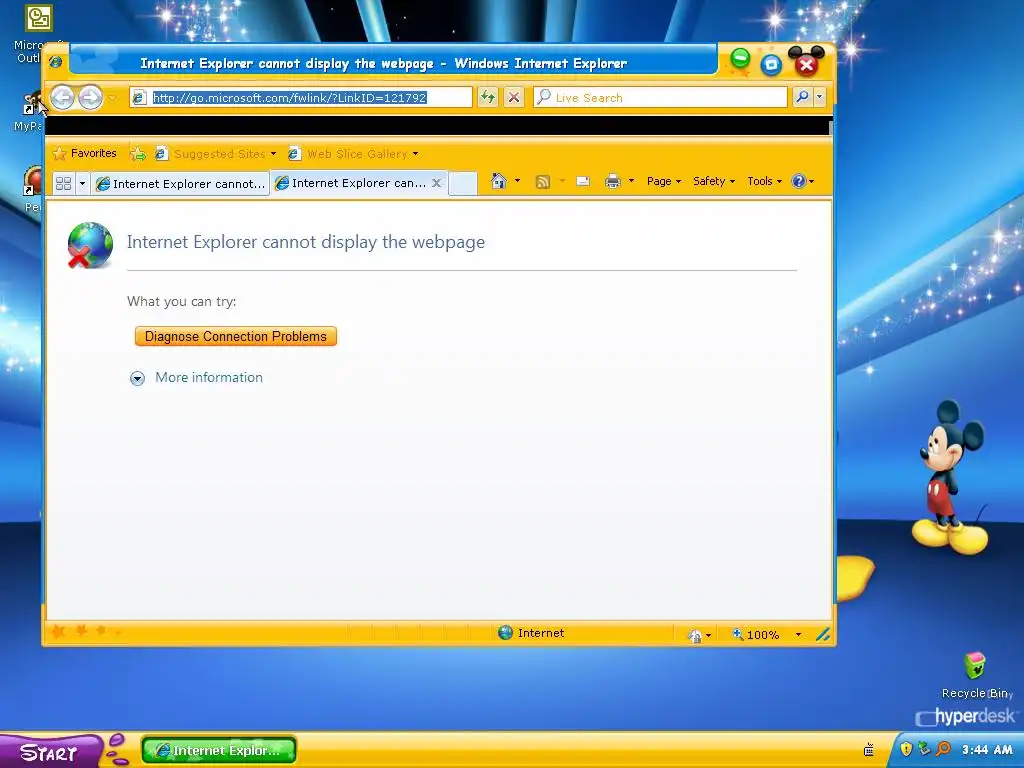Open the Page menu
This screenshot has height=768, width=1024.
[x=664, y=181]
